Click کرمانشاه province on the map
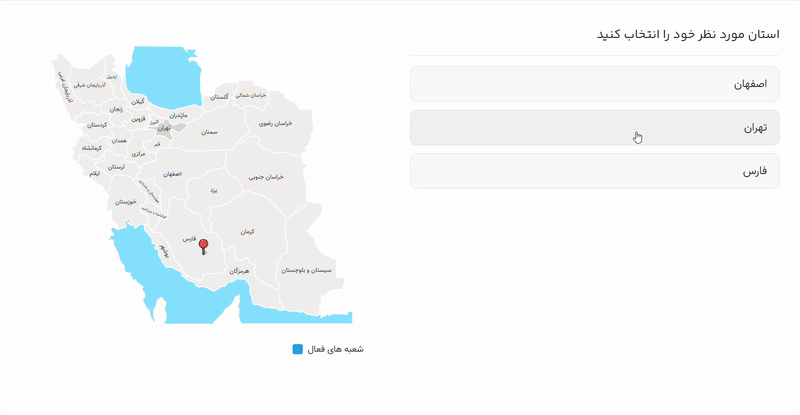The width and height of the screenshot is (800, 415). click(x=89, y=148)
